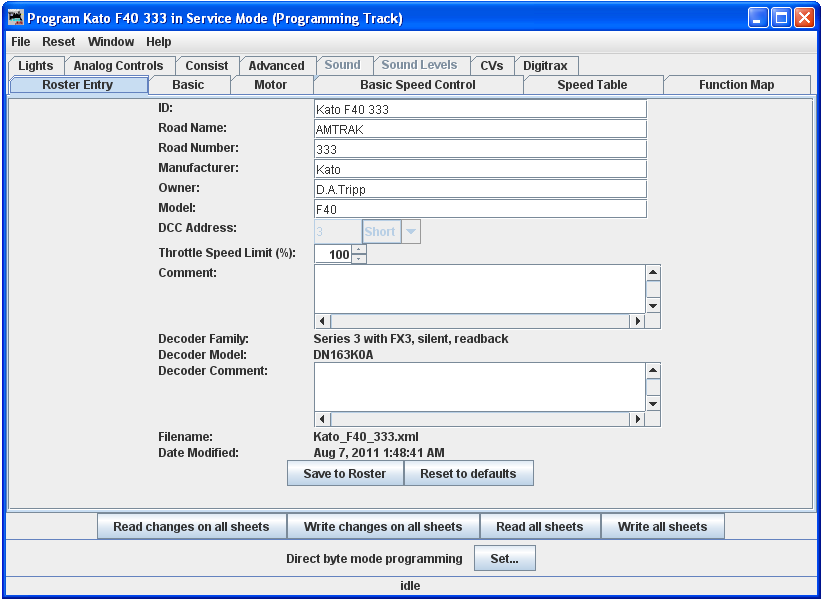Click Save to Roster button
Screen dimensions: 821x601
[x=345, y=474]
